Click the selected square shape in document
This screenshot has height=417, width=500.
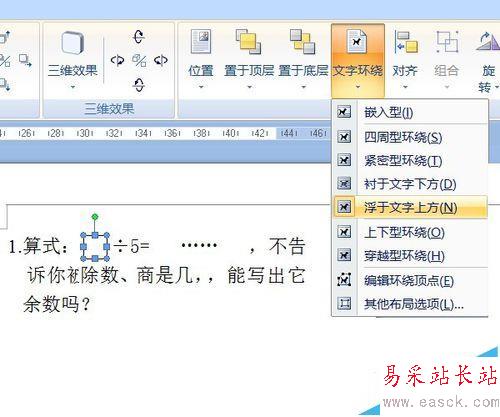pyautogui.click(x=95, y=247)
